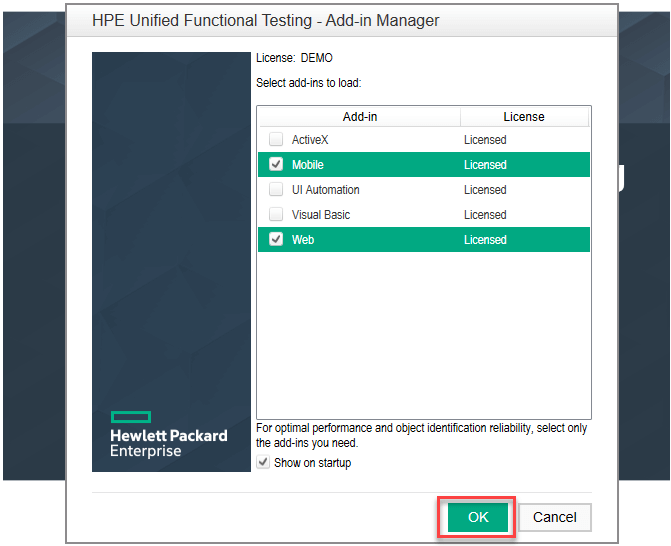Check the ActiveX add-in checkbox
The image size is (671, 546).
coord(276,140)
